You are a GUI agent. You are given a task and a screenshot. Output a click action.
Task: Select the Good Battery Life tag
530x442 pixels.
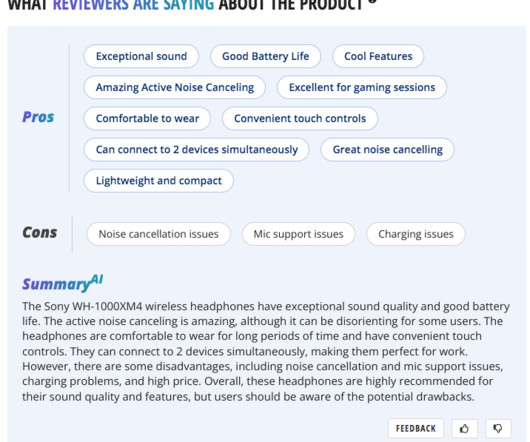pyautogui.click(x=265, y=56)
